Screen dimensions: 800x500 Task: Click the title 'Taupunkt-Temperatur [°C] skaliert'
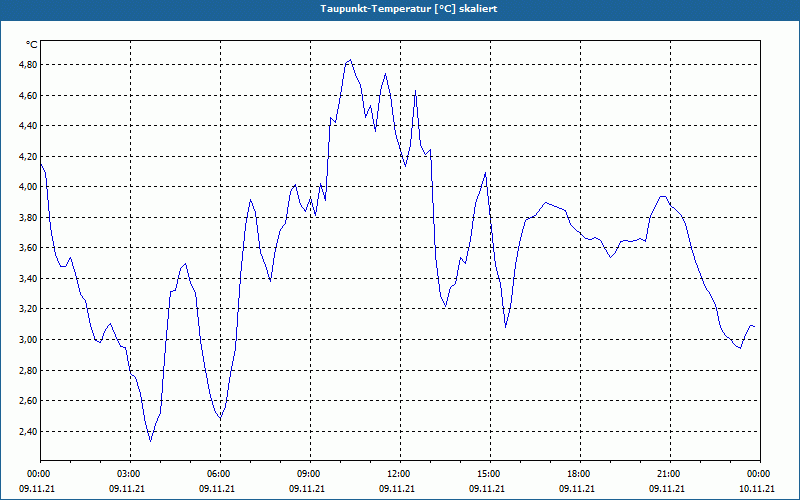pos(409,9)
